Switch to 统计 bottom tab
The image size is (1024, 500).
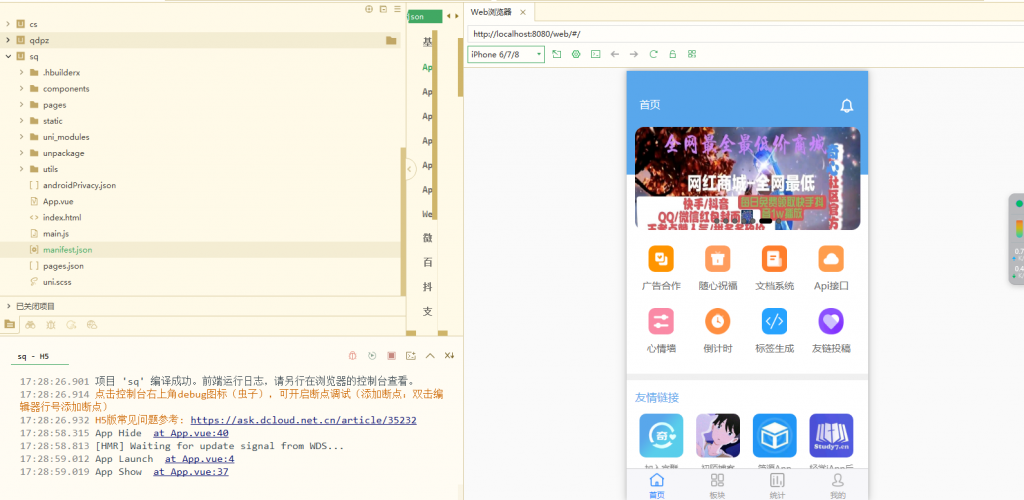coord(777,486)
